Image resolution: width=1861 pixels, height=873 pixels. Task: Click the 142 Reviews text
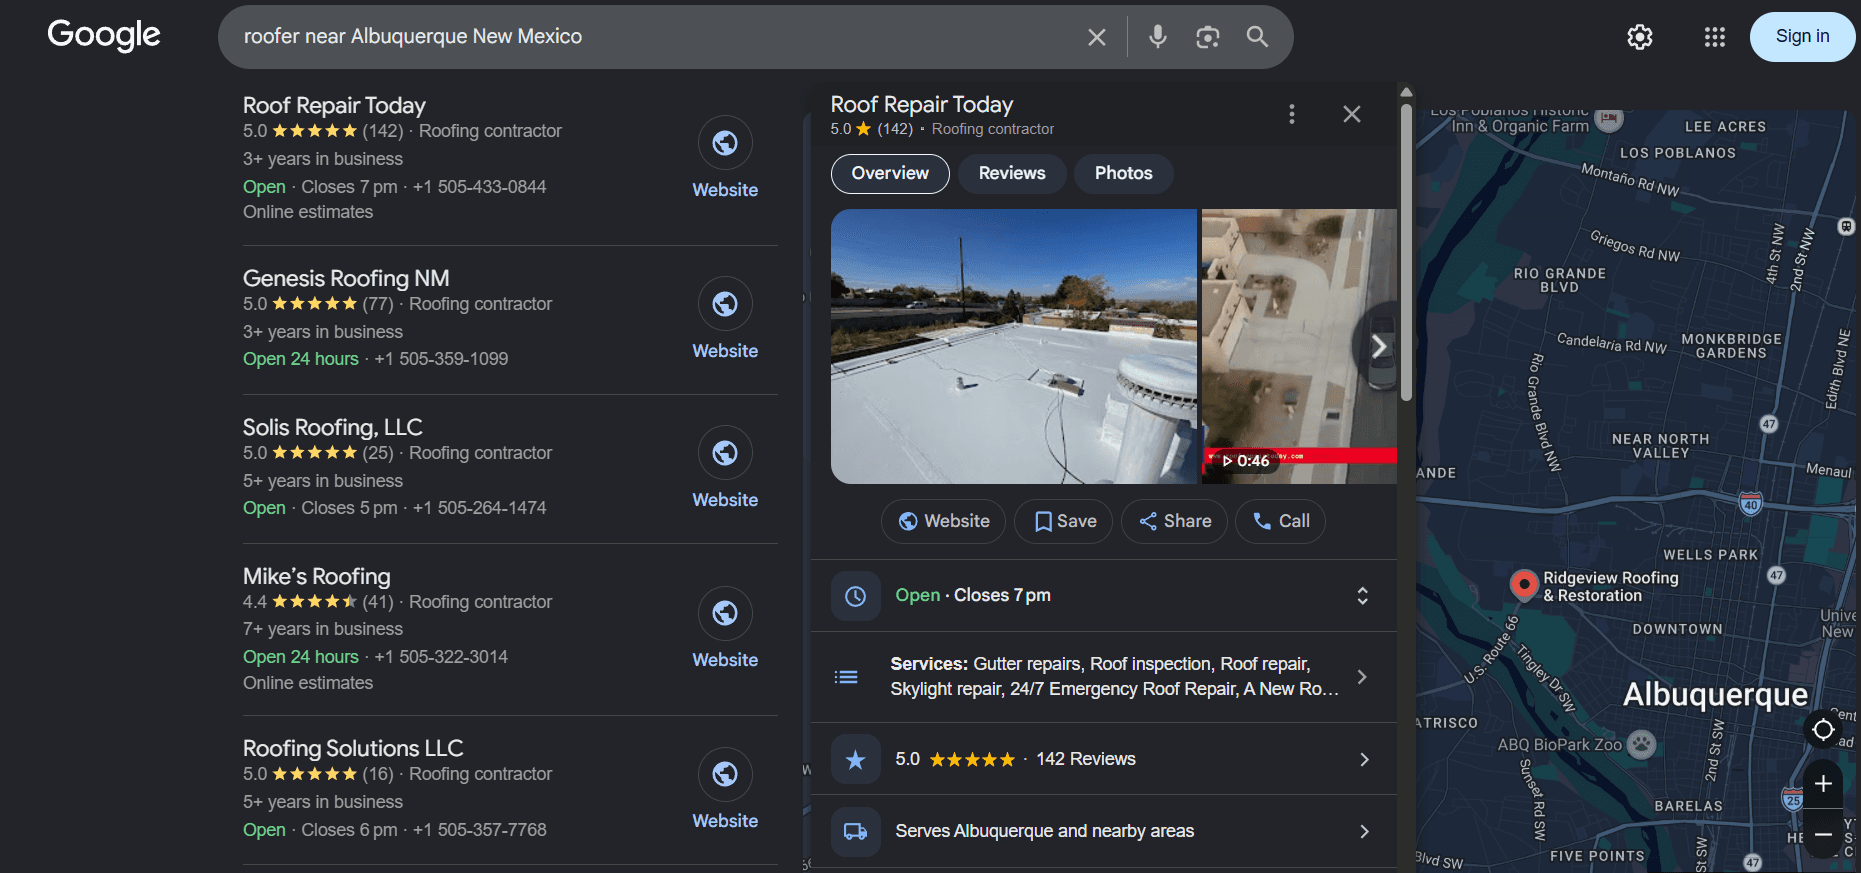coord(1086,759)
